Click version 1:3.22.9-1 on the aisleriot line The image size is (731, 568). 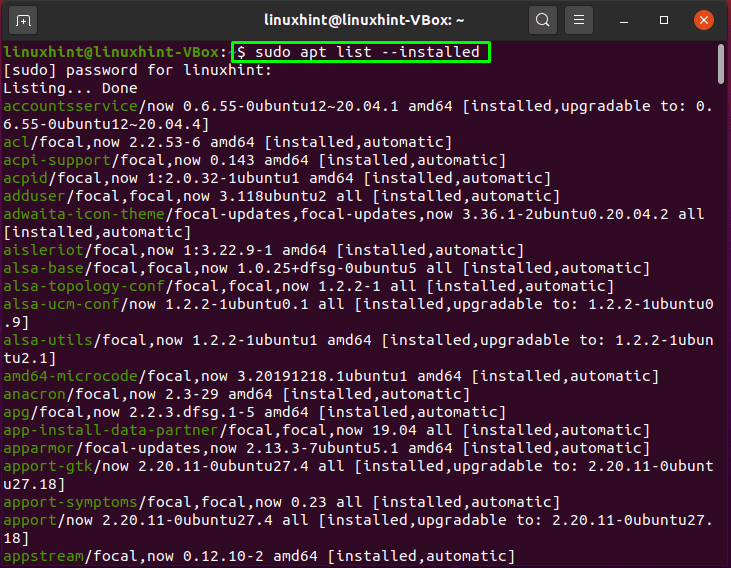coord(228,250)
